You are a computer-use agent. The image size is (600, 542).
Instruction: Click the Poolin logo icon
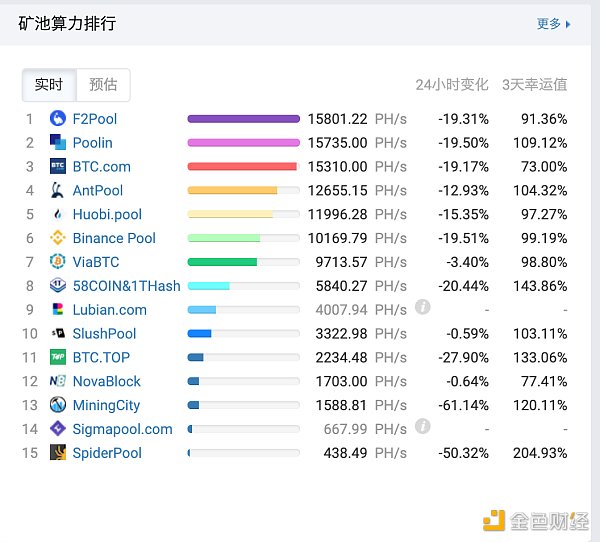(58, 143)
